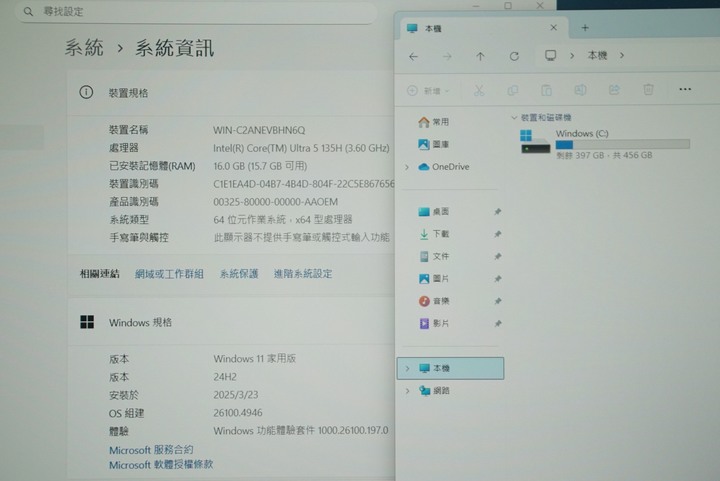Open the 網域或工作群組 link
The width and height of the screenshot is (720, 481).
[x=169, y=274]
